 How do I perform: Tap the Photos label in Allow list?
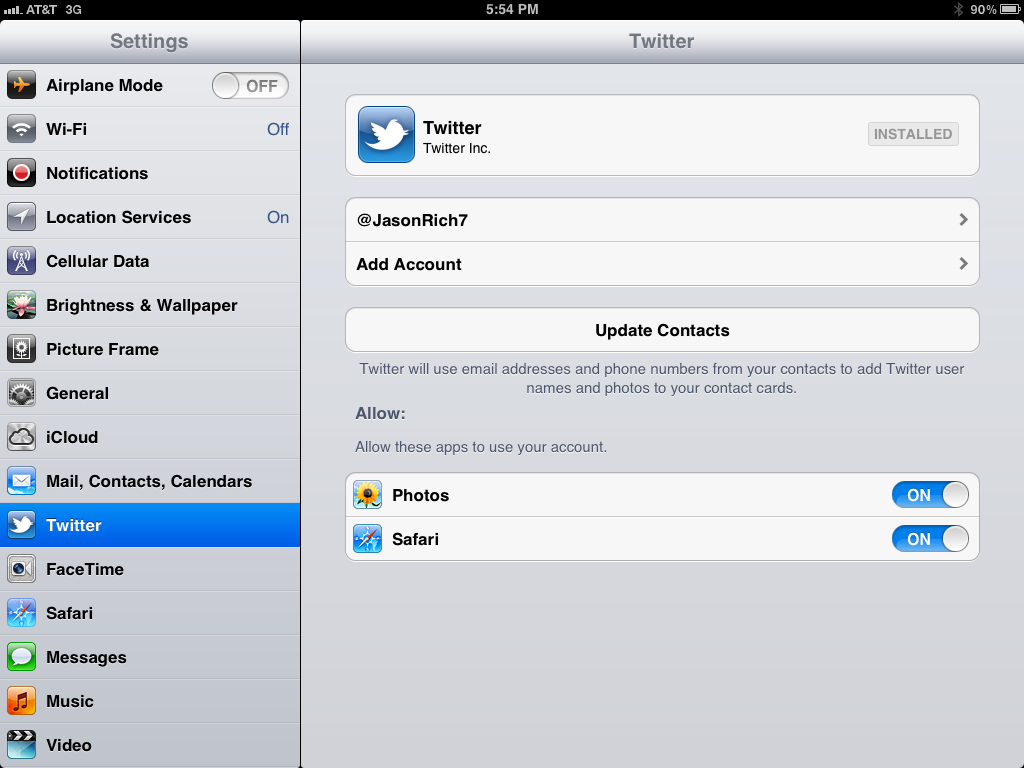(x=421, y=496)
